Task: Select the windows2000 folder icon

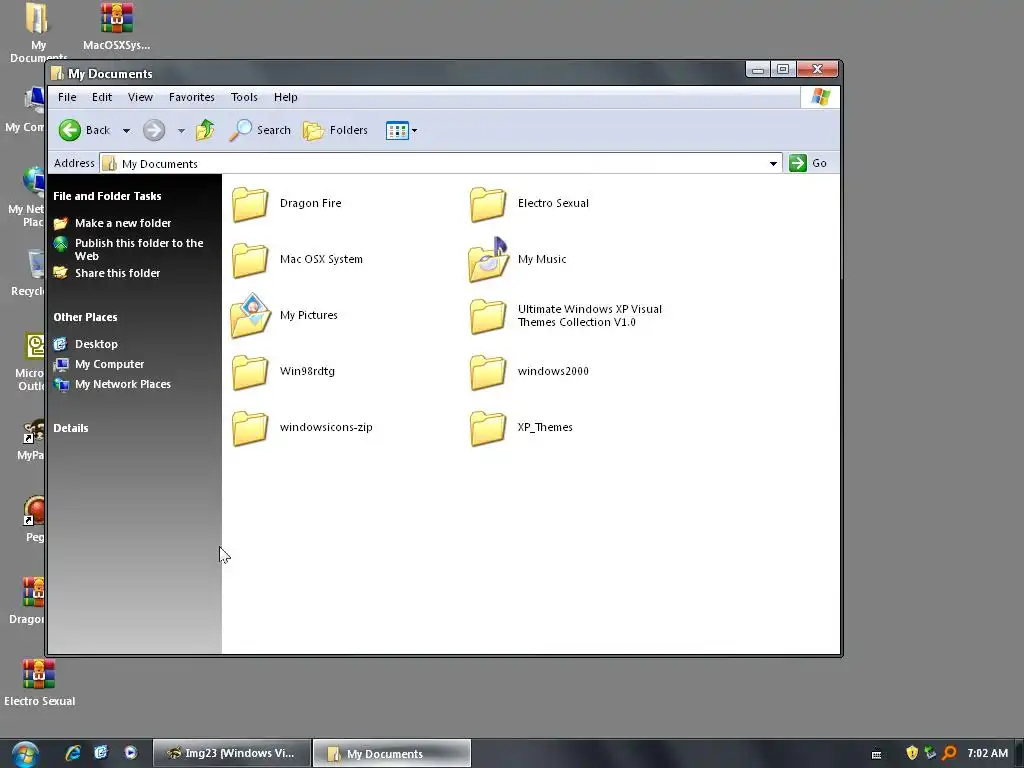Action: pos(488,372)
